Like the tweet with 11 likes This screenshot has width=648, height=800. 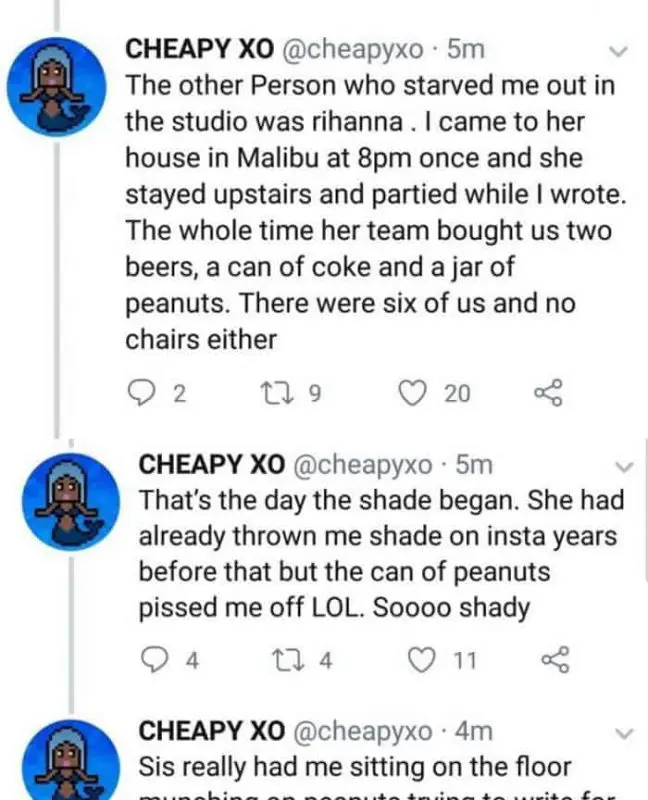(x=423, y=660)
